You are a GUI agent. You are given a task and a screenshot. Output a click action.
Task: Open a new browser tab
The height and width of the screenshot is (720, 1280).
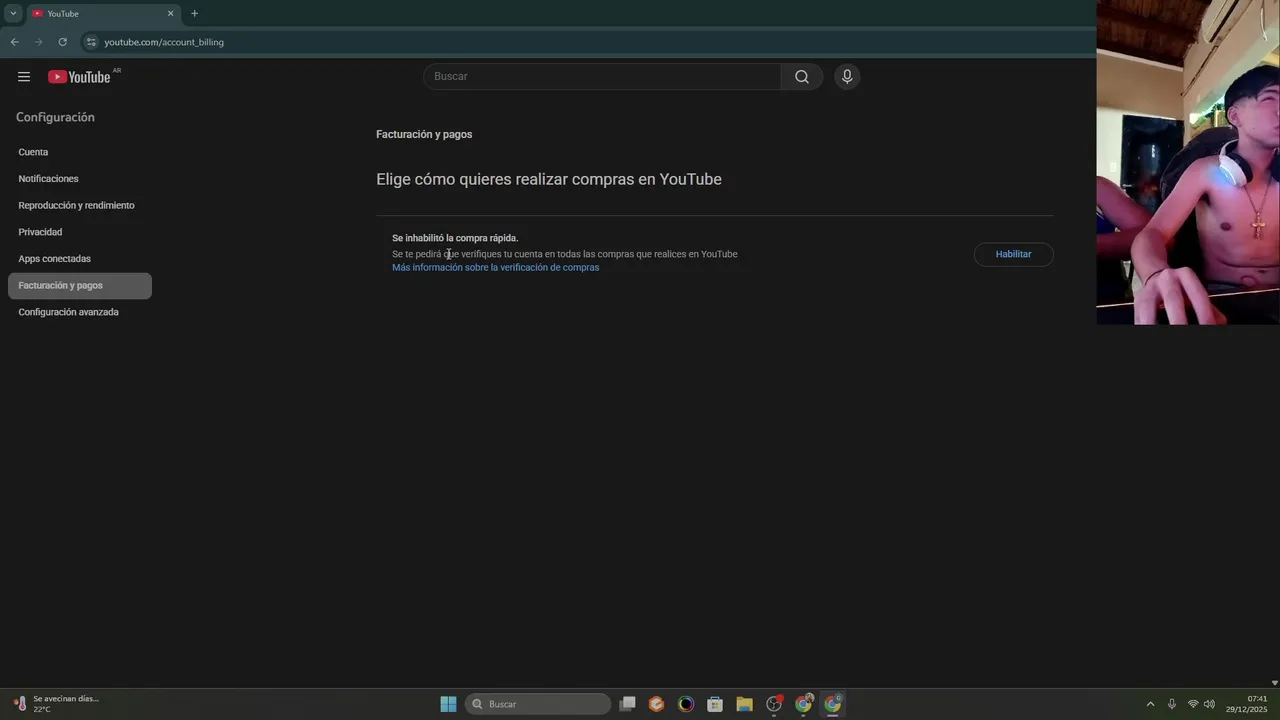[x=194, y=13]
